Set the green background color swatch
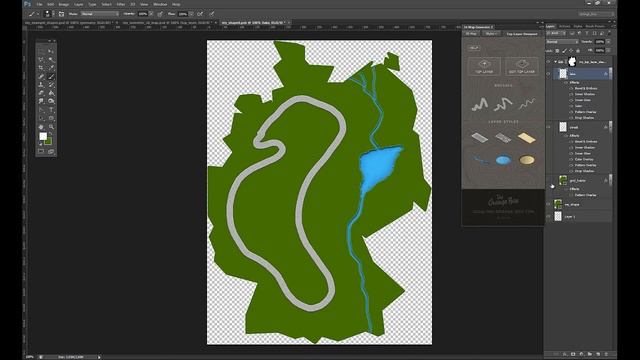This screenshot has height=360, width=640. [x=49, y=141]
